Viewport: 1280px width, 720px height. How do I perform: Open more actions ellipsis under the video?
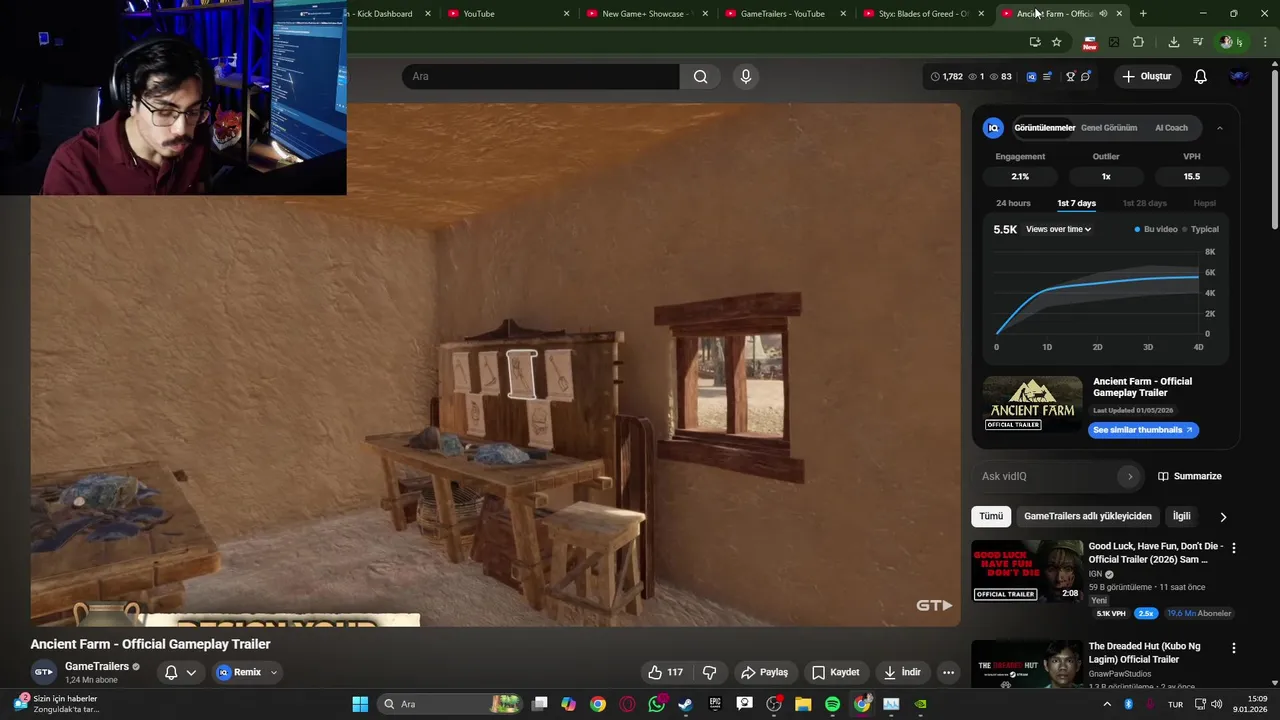coord(948,672)
